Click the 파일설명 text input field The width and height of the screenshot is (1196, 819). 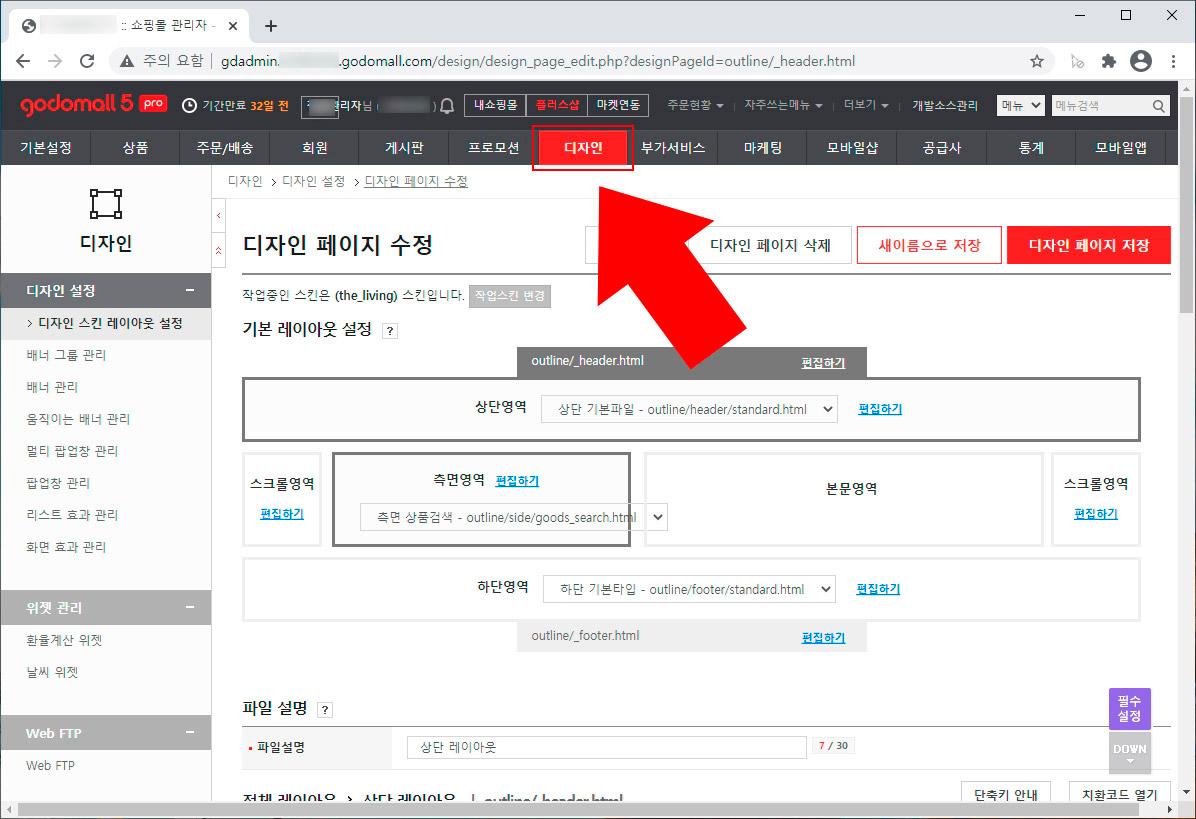[606, 747]
